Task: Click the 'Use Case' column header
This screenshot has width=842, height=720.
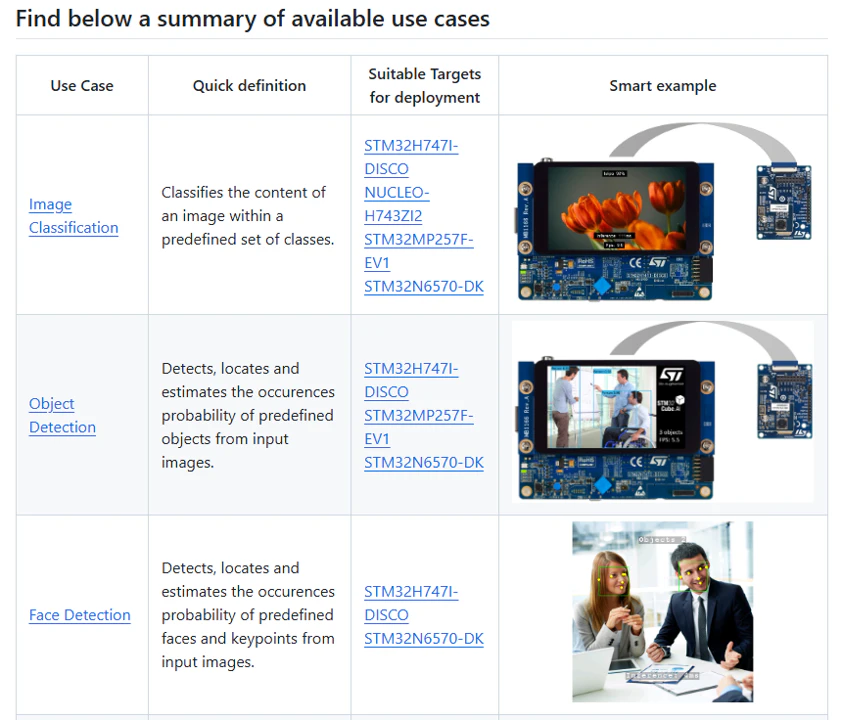Action: [x=82, y=86]
